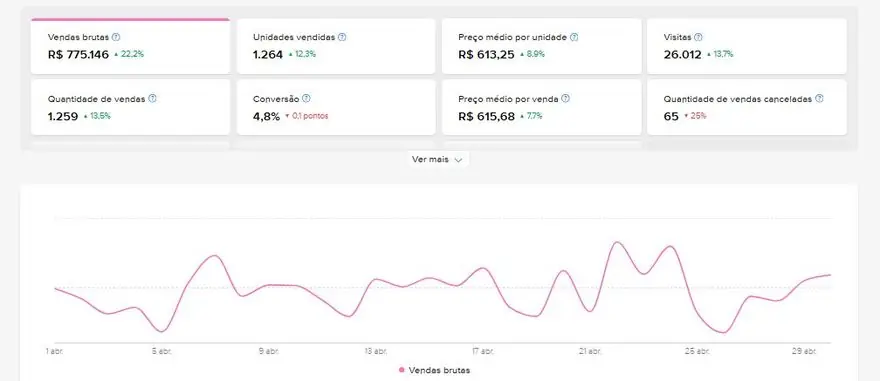Click the 26.012 visits value
Screen dimensions: 880x381
(x=682, y=55)
